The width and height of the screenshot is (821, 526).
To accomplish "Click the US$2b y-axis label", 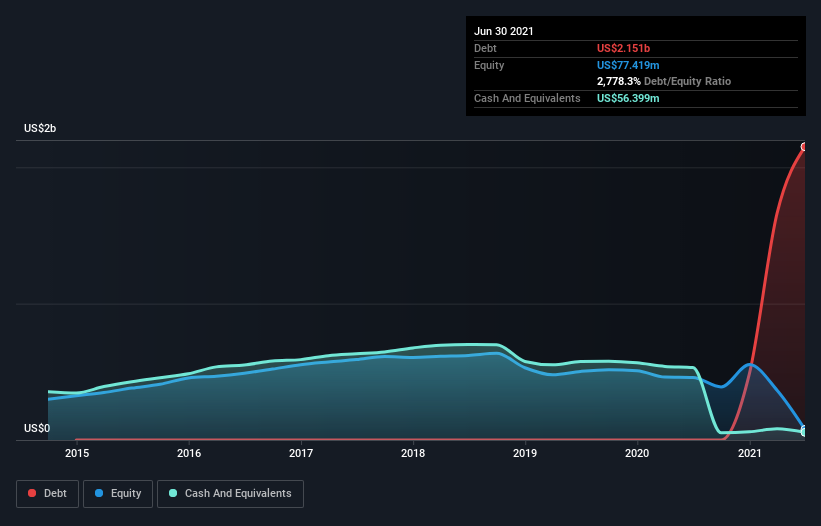I will click(40, 128).
